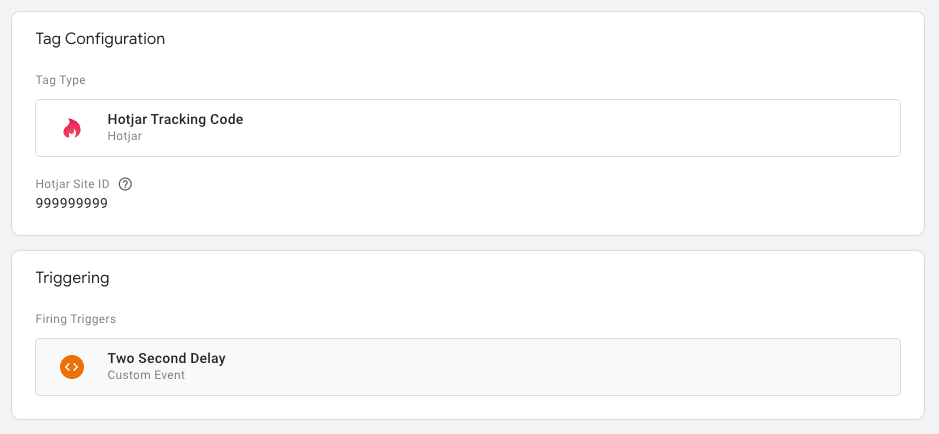Click the Tag Type label
Screen dimensions: 939x434
pyautogui.click(x=60, y=80)
